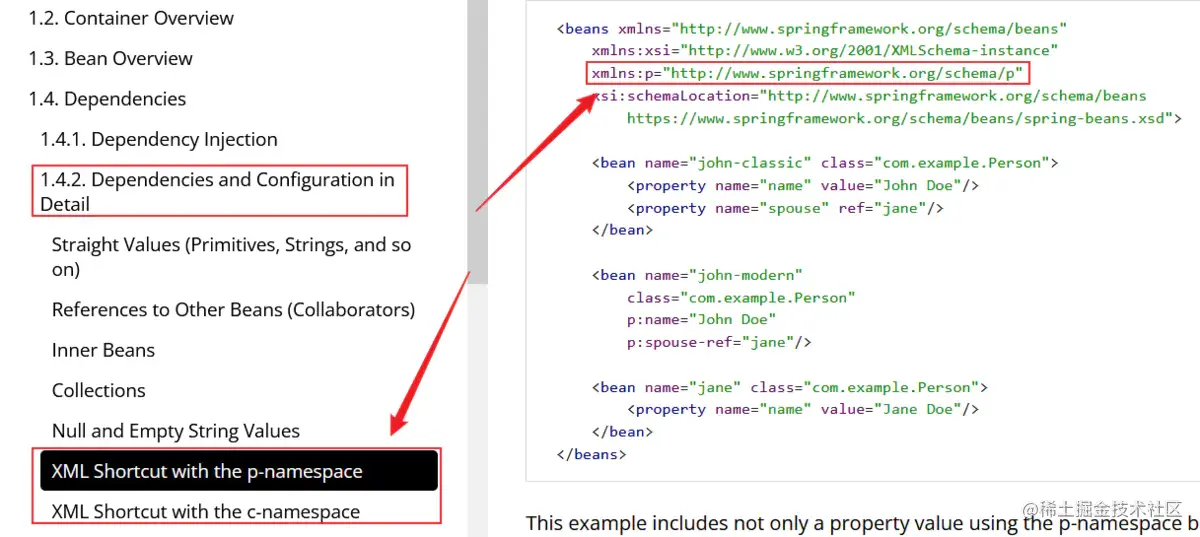Image resolution: width=1200 pixels, height=537 pixels.
Task: Select XML Shortcut with the p-namespace
Action: point(239,471)
